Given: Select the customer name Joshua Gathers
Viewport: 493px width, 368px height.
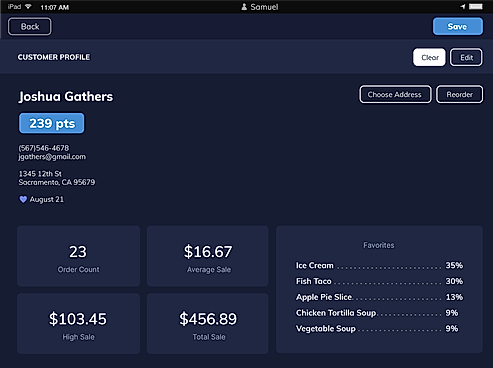Looking at the screenshot, I should pos(66,96).
